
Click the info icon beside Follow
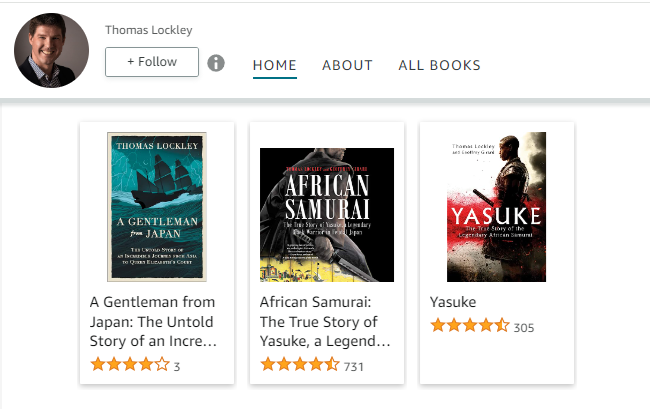216,63
